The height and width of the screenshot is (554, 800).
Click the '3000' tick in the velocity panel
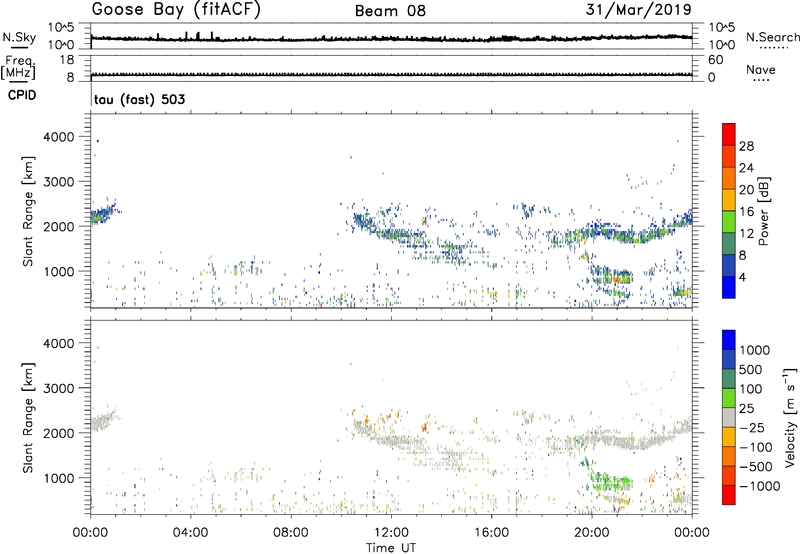tap(59, 388)
